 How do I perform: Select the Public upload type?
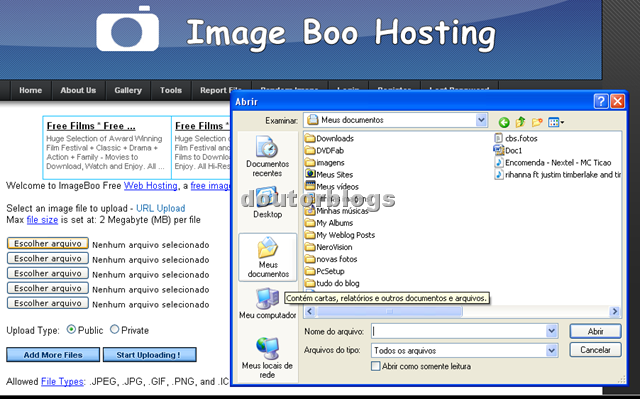click(x=71, y=329)
